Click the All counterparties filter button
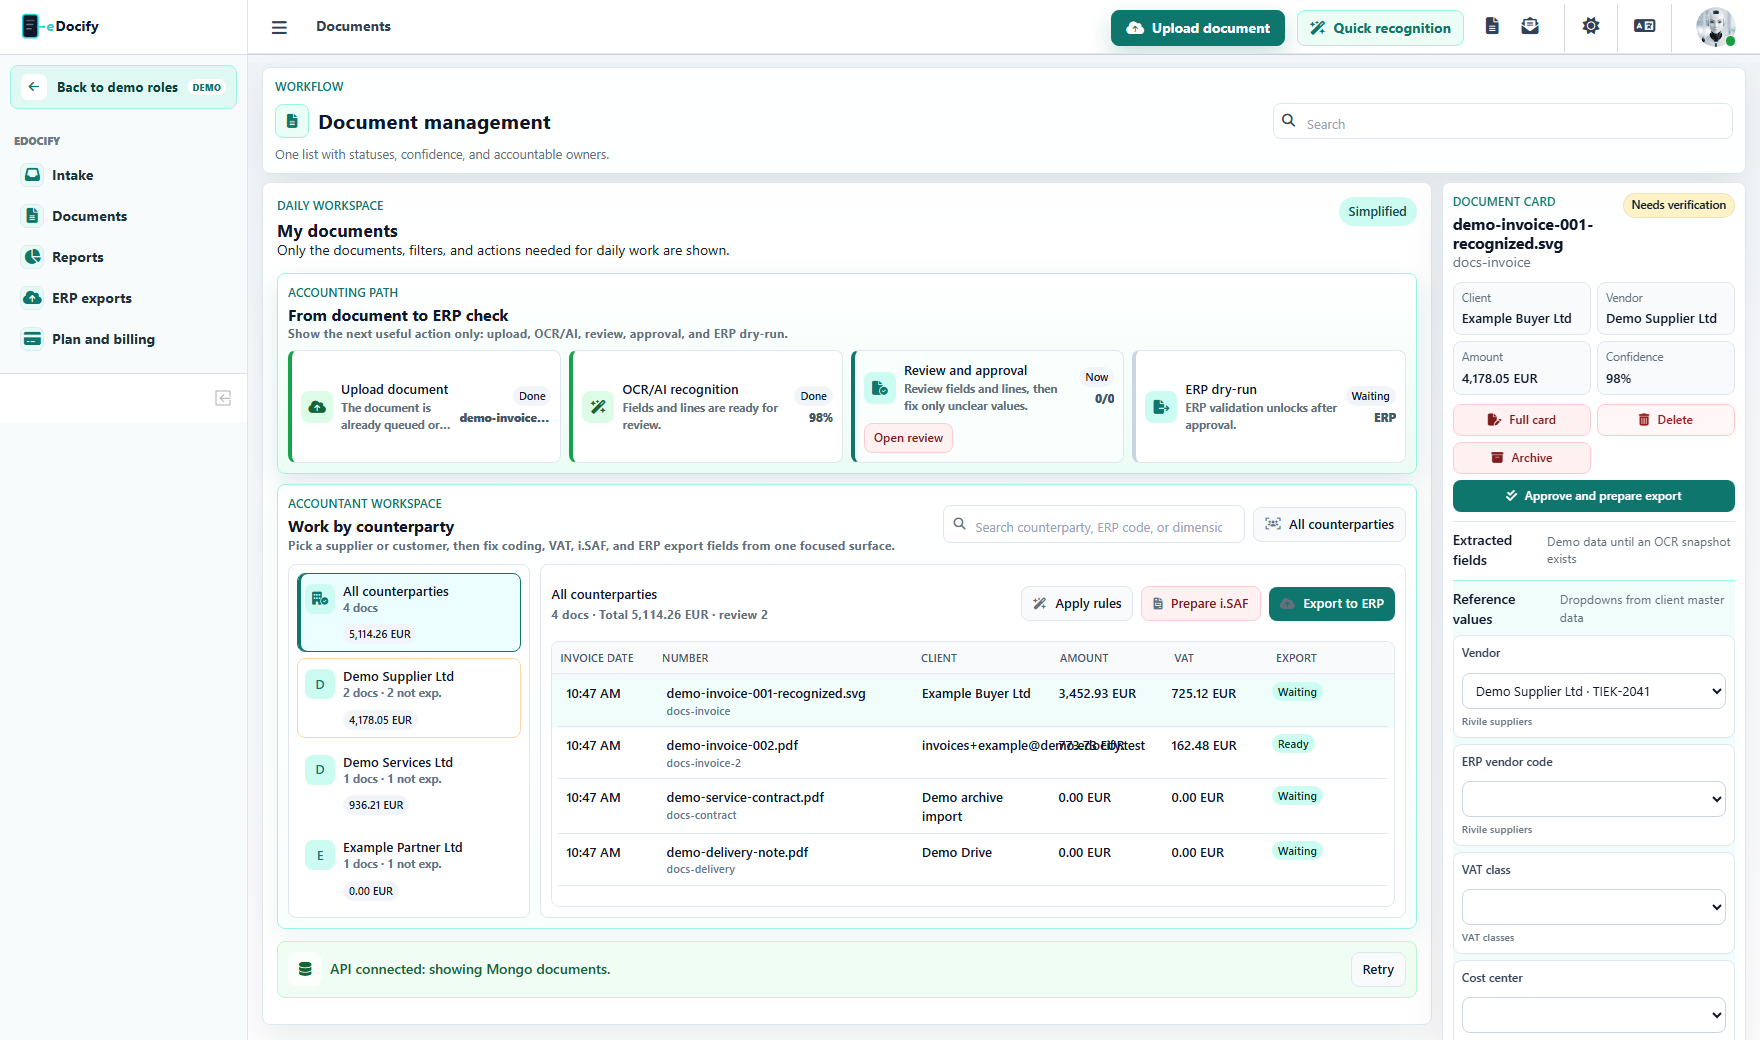The height and width of the screenshot is (1040, 1760). (1329, 524)
